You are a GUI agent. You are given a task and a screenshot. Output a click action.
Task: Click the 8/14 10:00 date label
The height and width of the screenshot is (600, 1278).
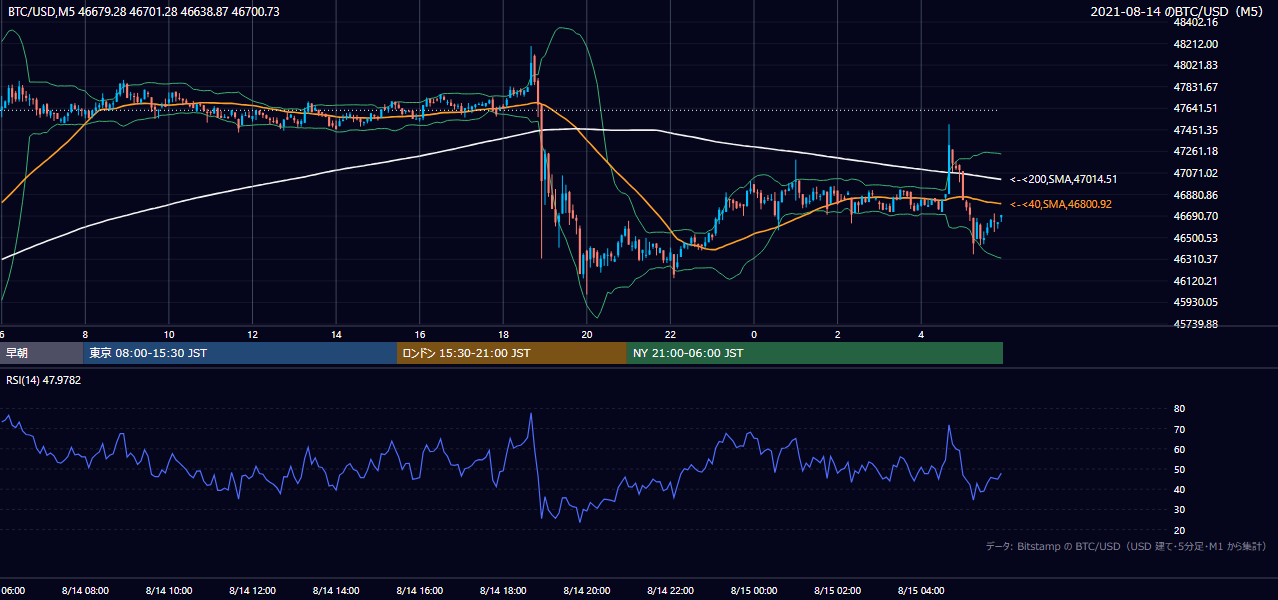click(x=169, y=591)
